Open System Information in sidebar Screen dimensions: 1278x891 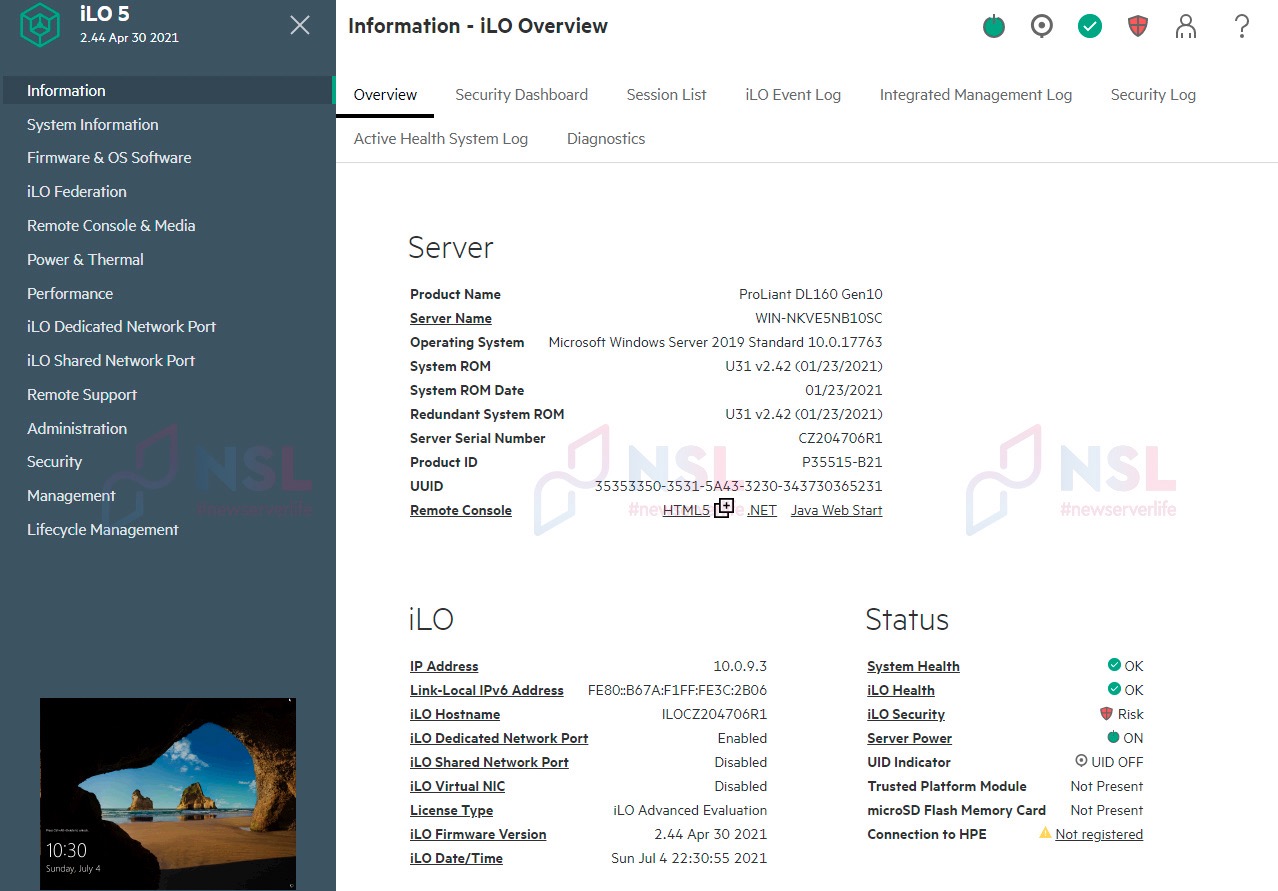click(92, 124)
